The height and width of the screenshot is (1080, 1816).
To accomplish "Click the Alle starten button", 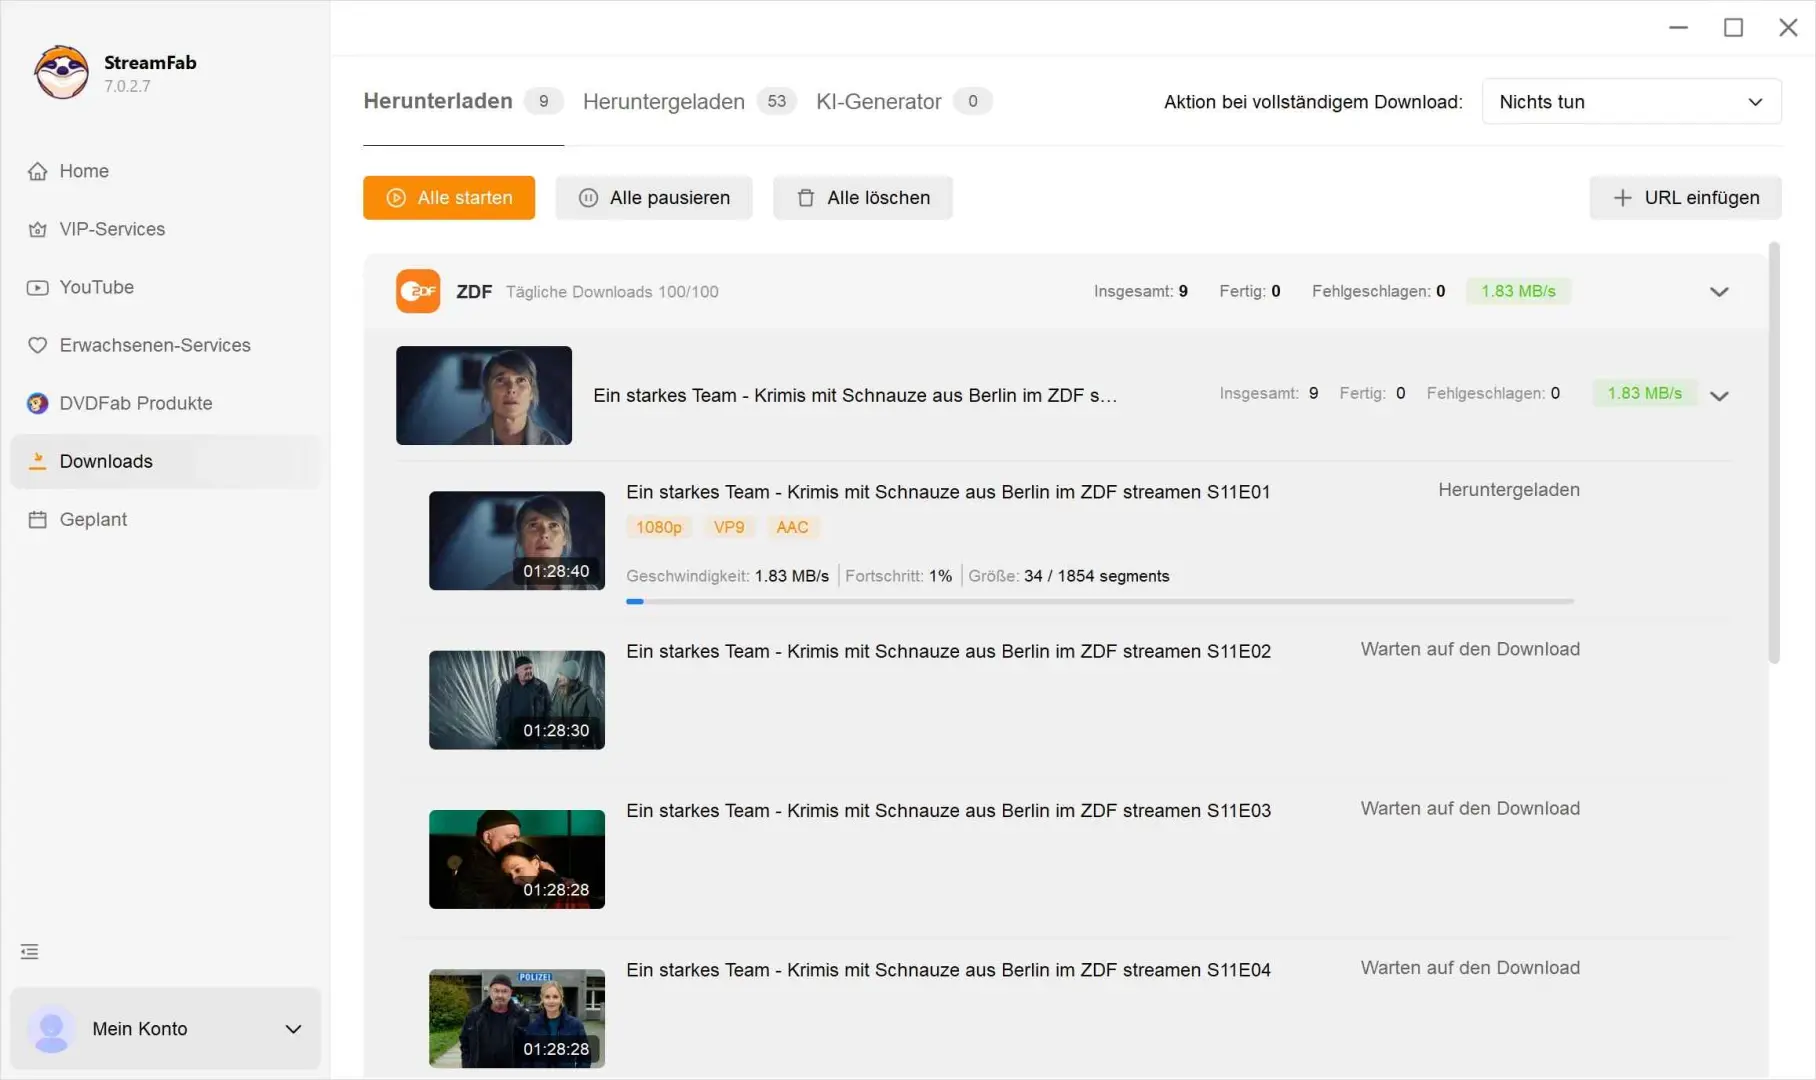I will click(449, 198).
